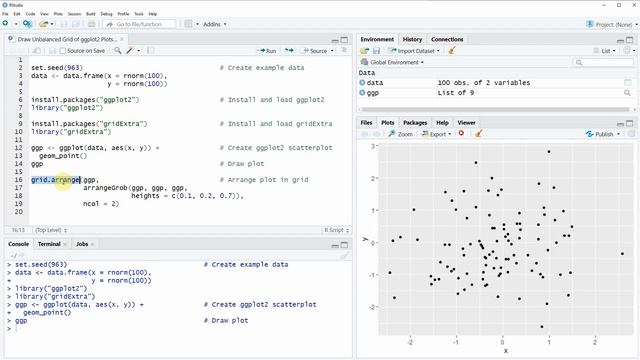Place the cursor on line 12 ggplot code
Screen dimensions: 640x360
click(x=96, y=148)
